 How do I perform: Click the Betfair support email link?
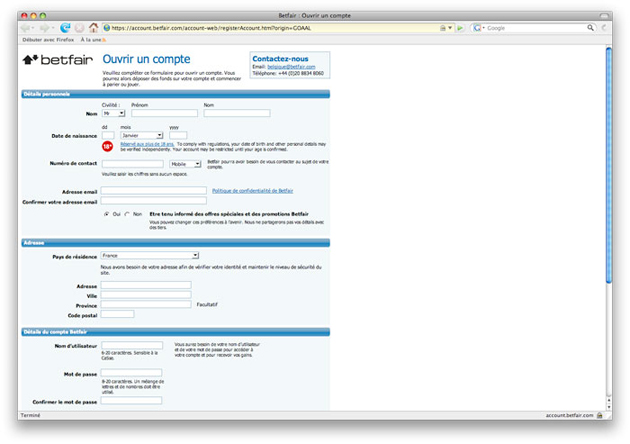coord(291,67)
